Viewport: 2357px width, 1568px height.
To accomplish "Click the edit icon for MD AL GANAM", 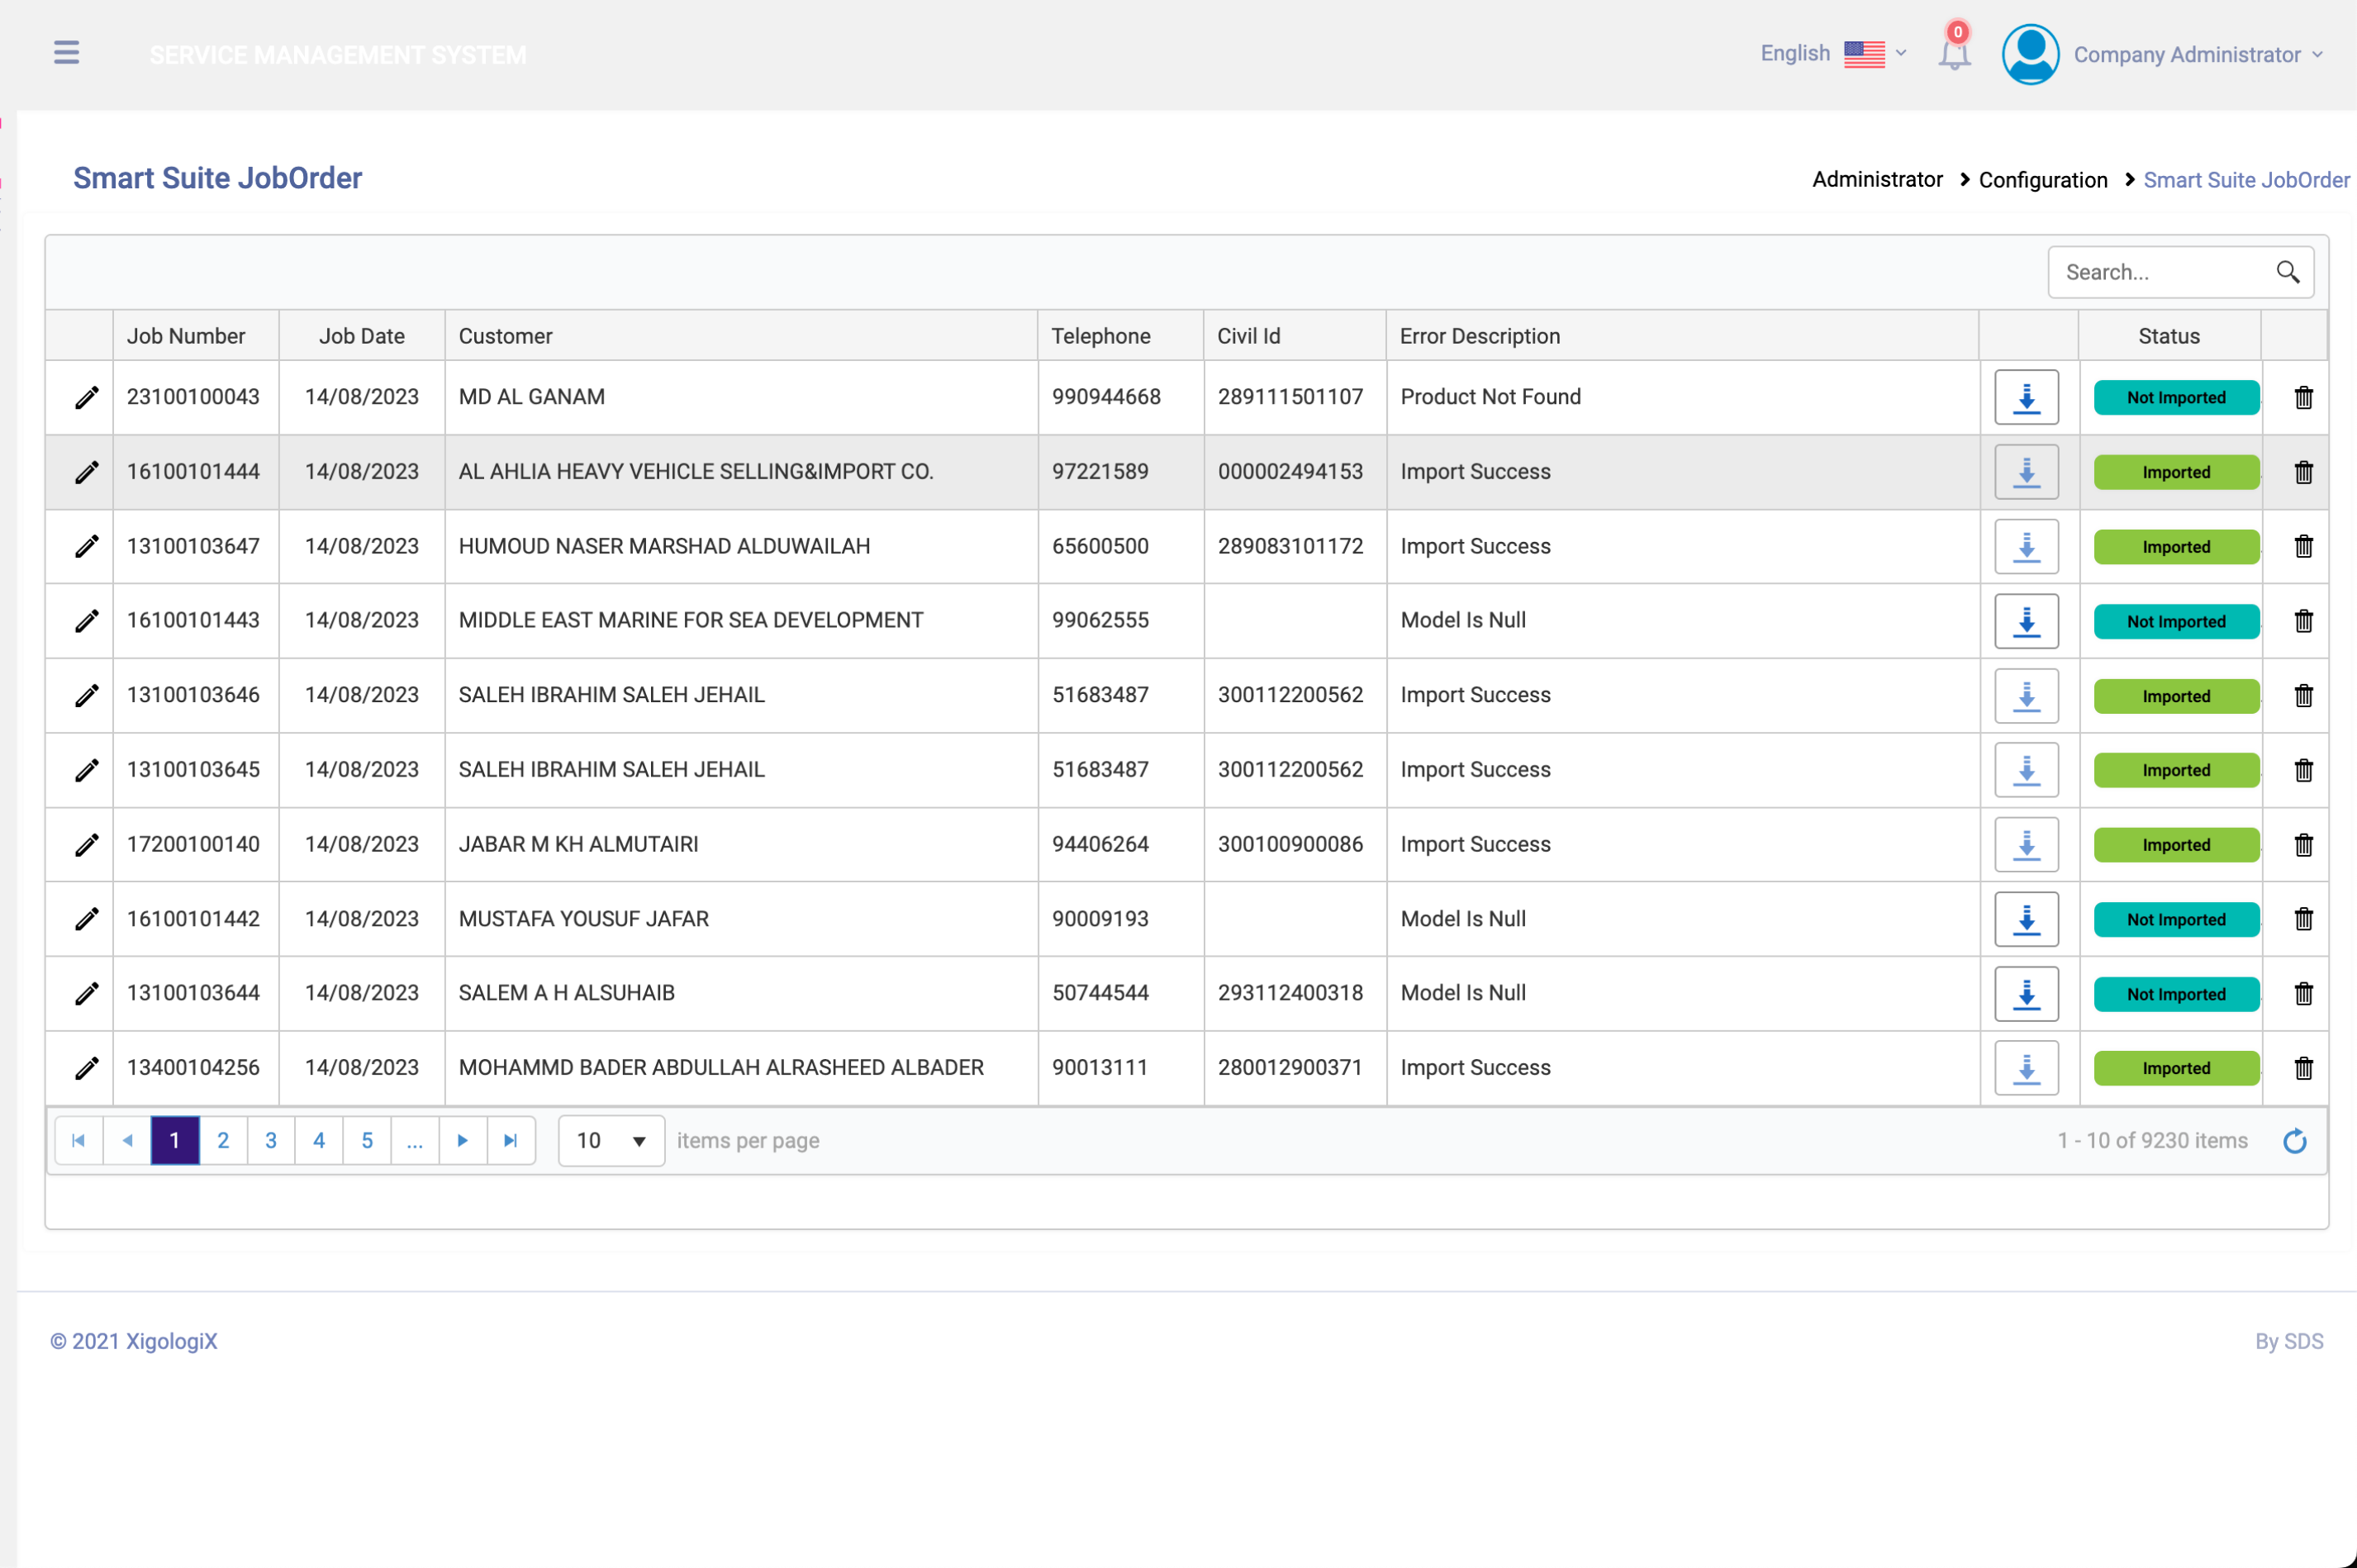I will point(84,397).
